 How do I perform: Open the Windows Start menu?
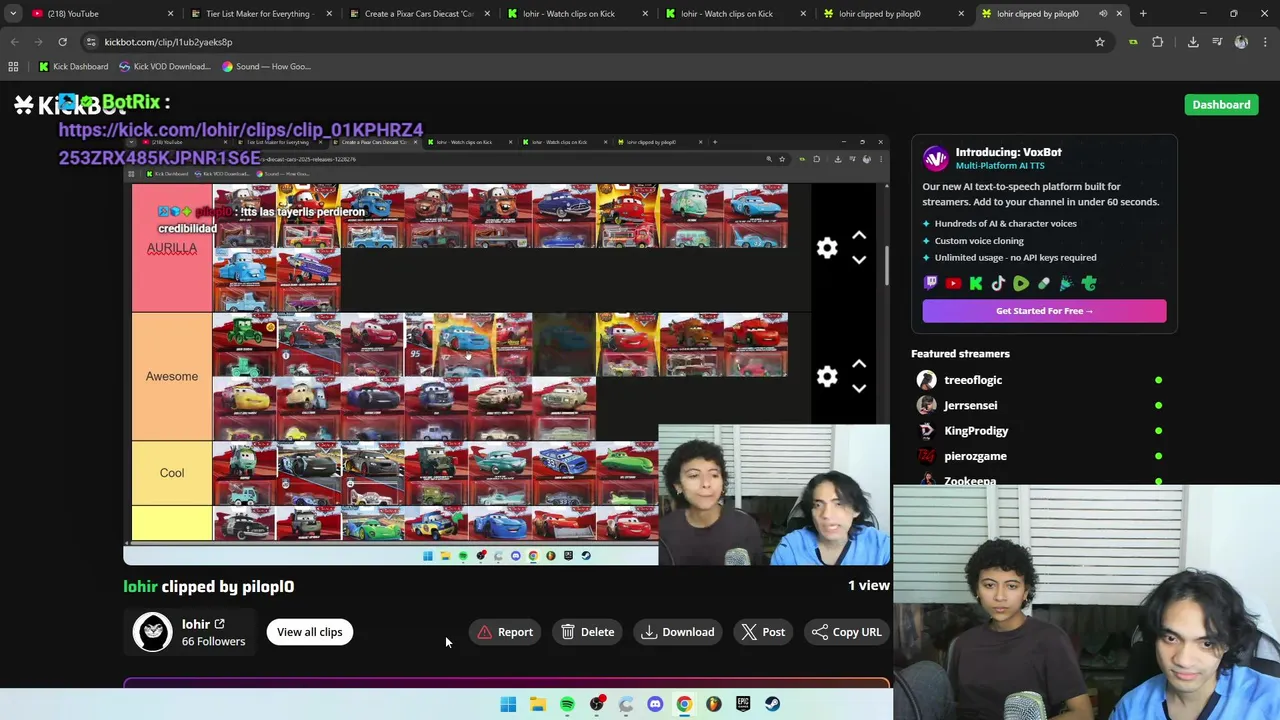tap(508, 704)
